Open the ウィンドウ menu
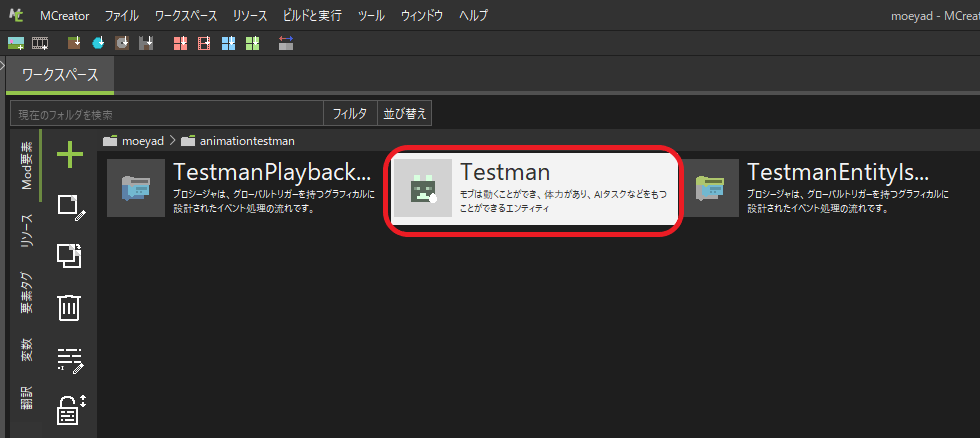 coord(422,16)
